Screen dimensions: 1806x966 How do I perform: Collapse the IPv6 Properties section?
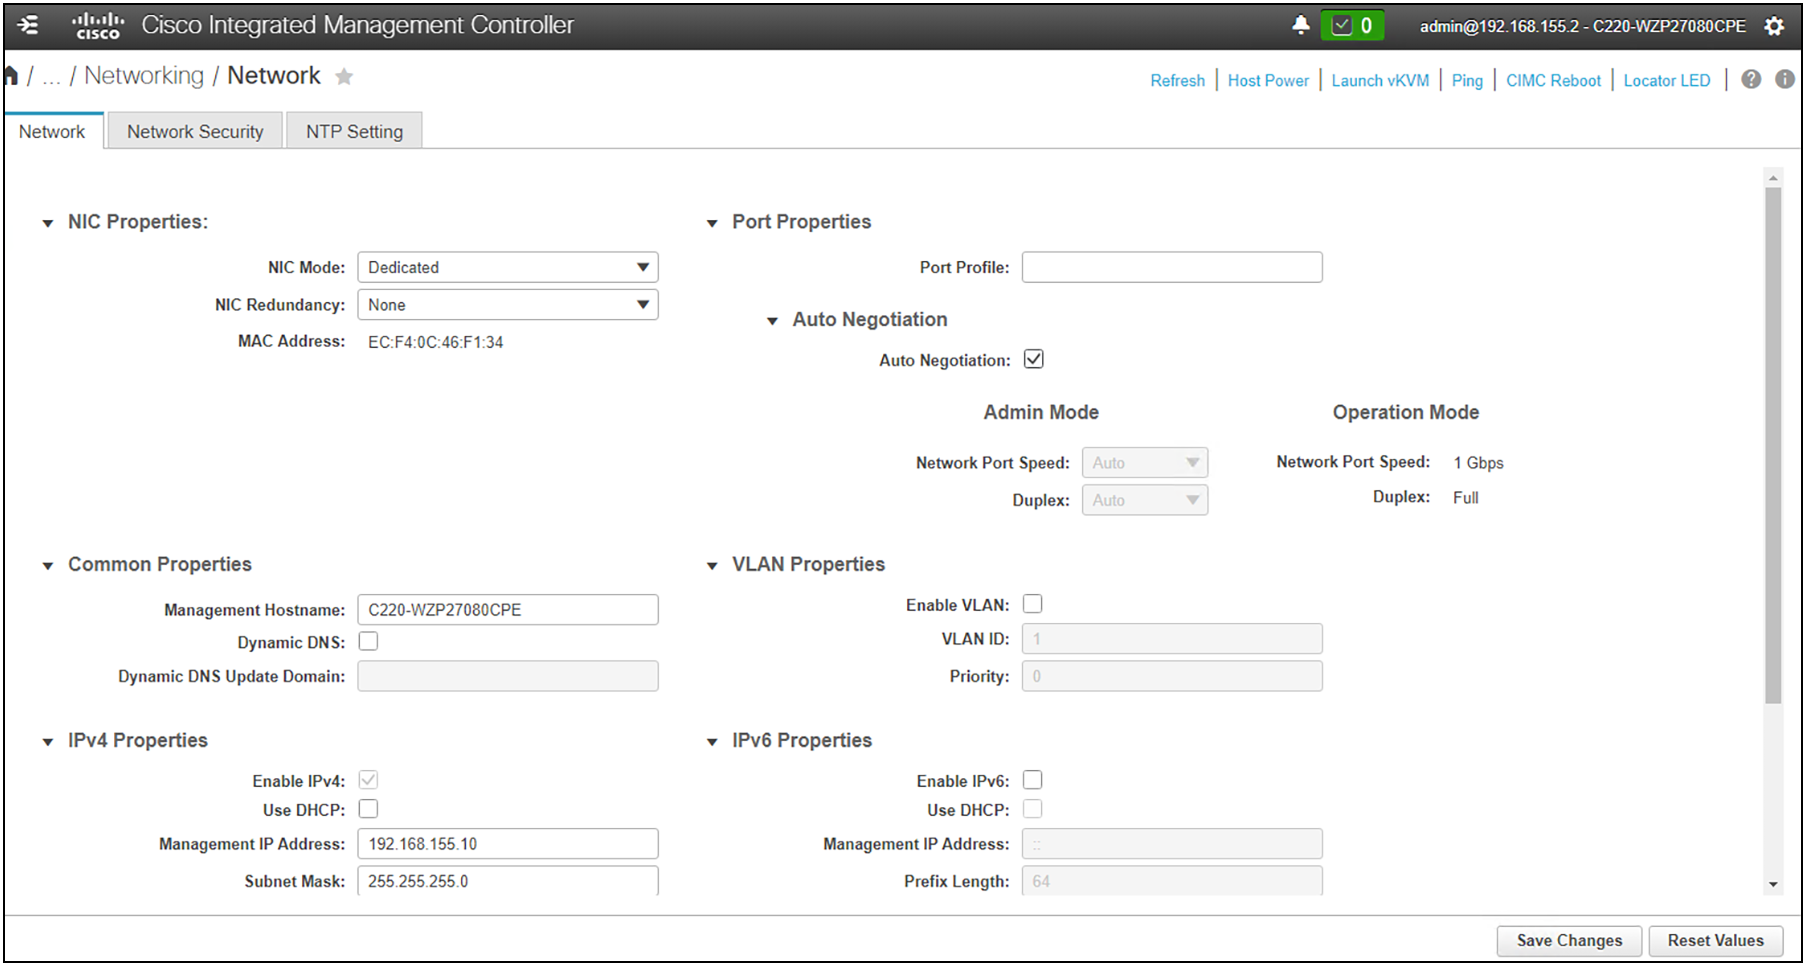[712, 742]
